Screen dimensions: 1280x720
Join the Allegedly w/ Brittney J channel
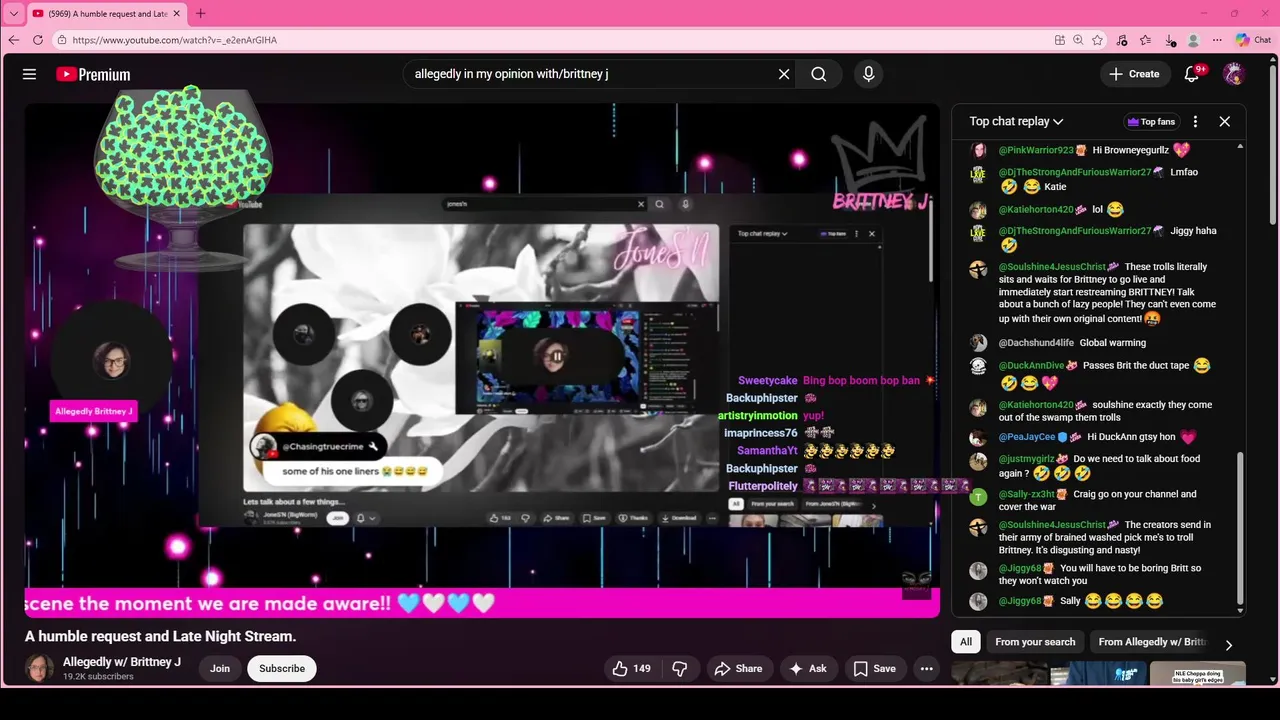pos(220,668)
